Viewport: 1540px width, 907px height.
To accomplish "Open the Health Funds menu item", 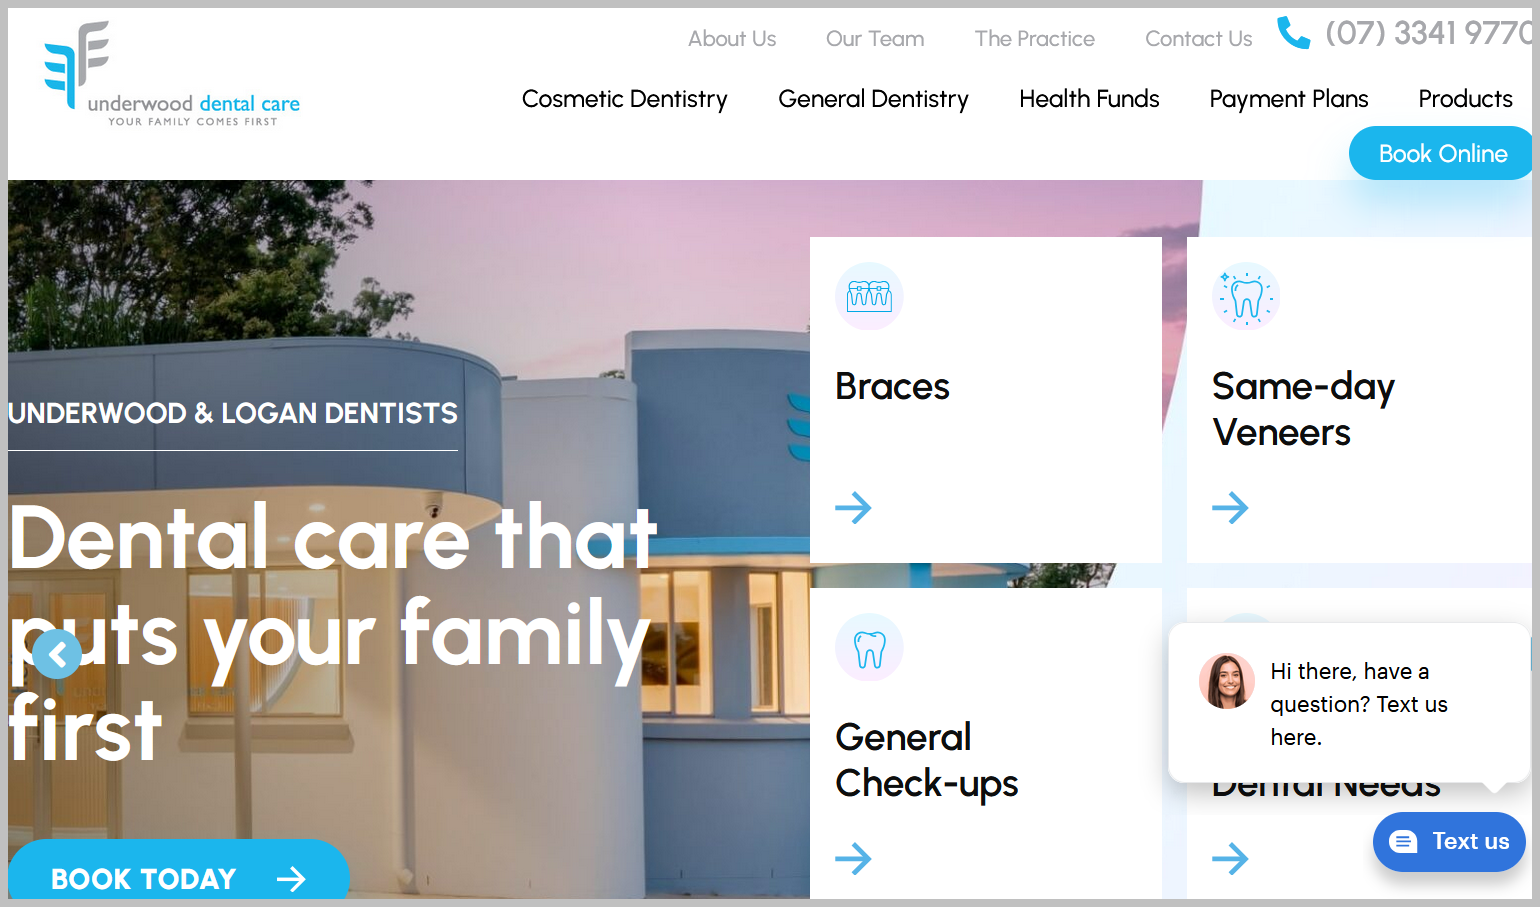I will pos(1089,99).
